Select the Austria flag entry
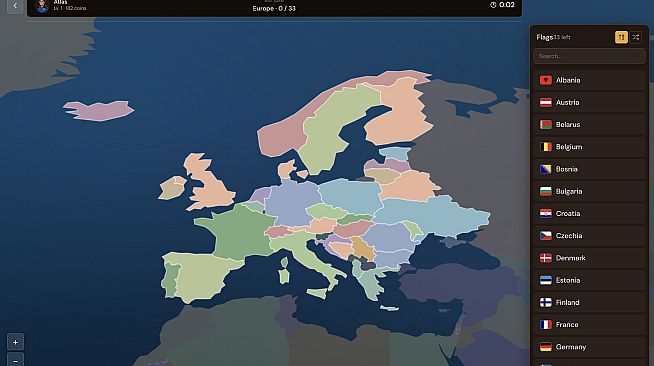The height and width of the screenshot is (366, 654). pyautogui.click(x=589, y=102)
